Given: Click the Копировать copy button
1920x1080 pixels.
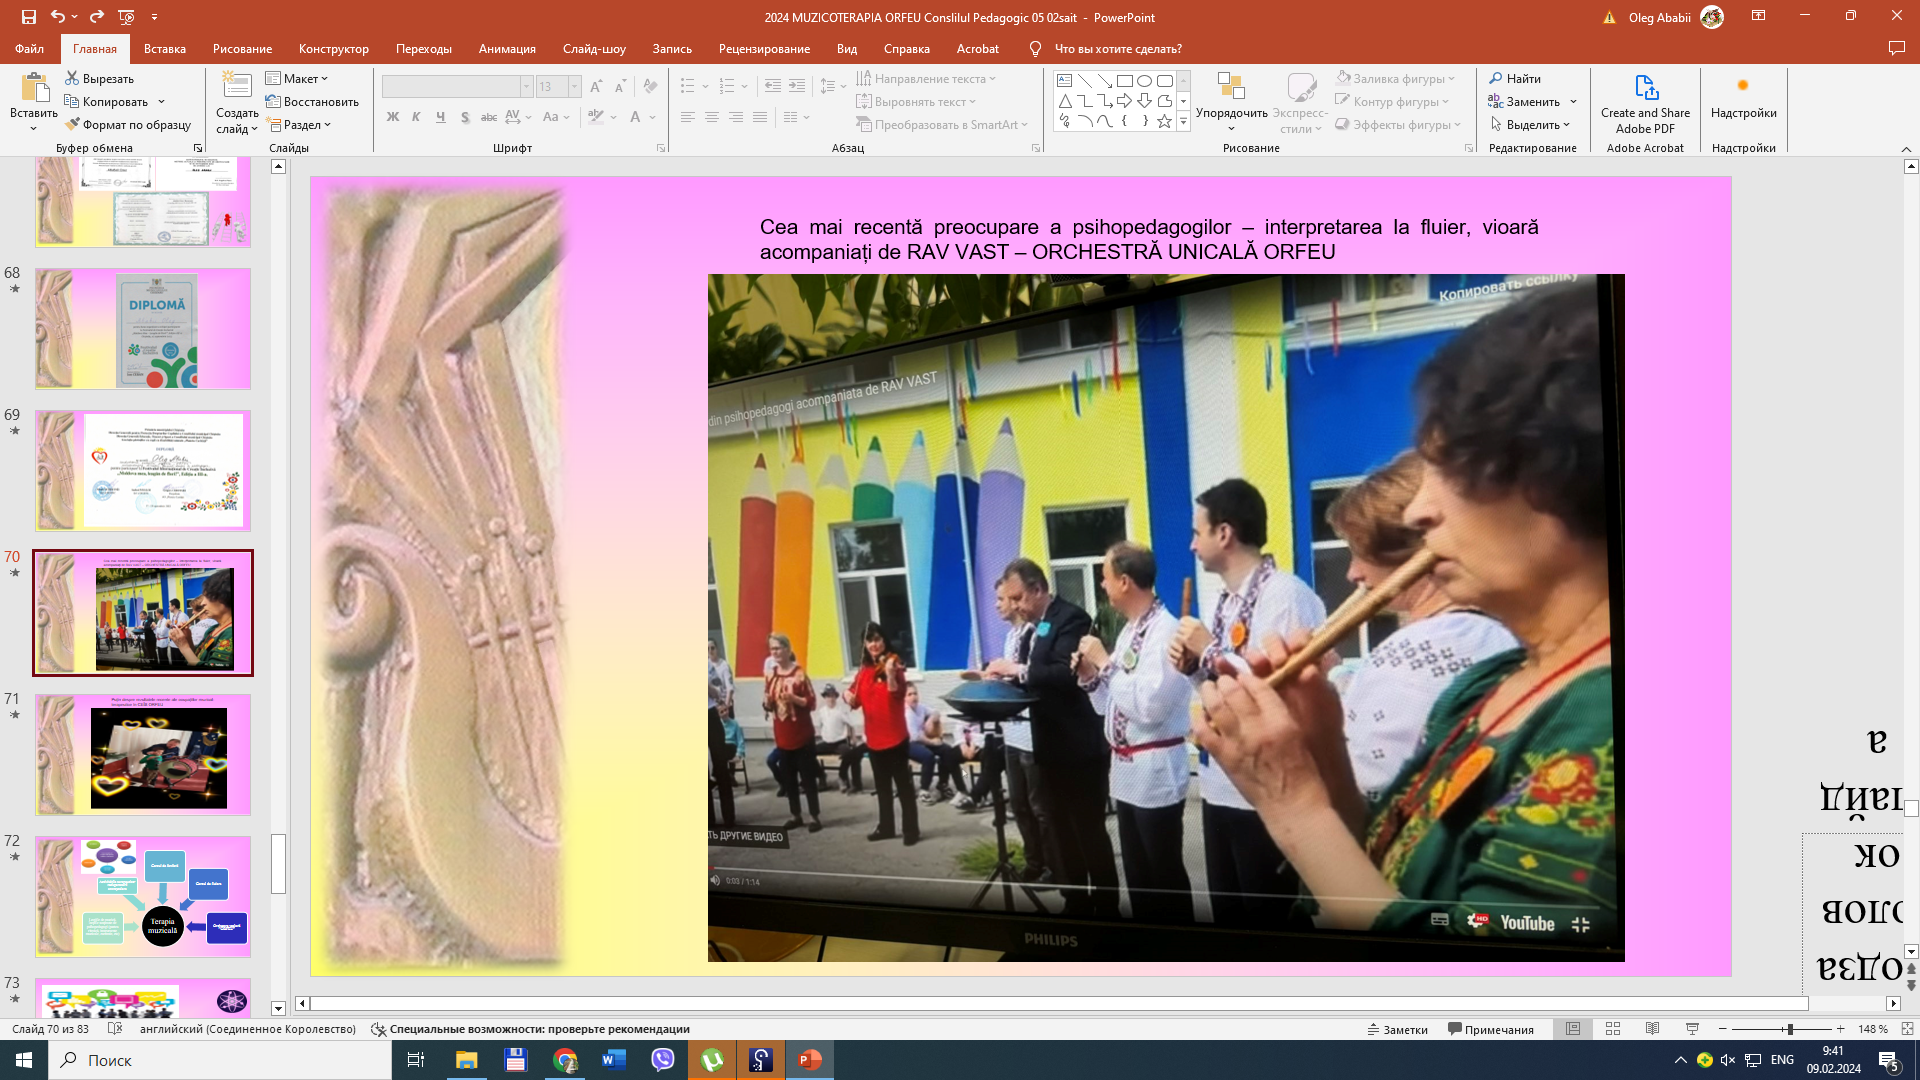Looking at the screenshot, I should (x=106, y=102).
